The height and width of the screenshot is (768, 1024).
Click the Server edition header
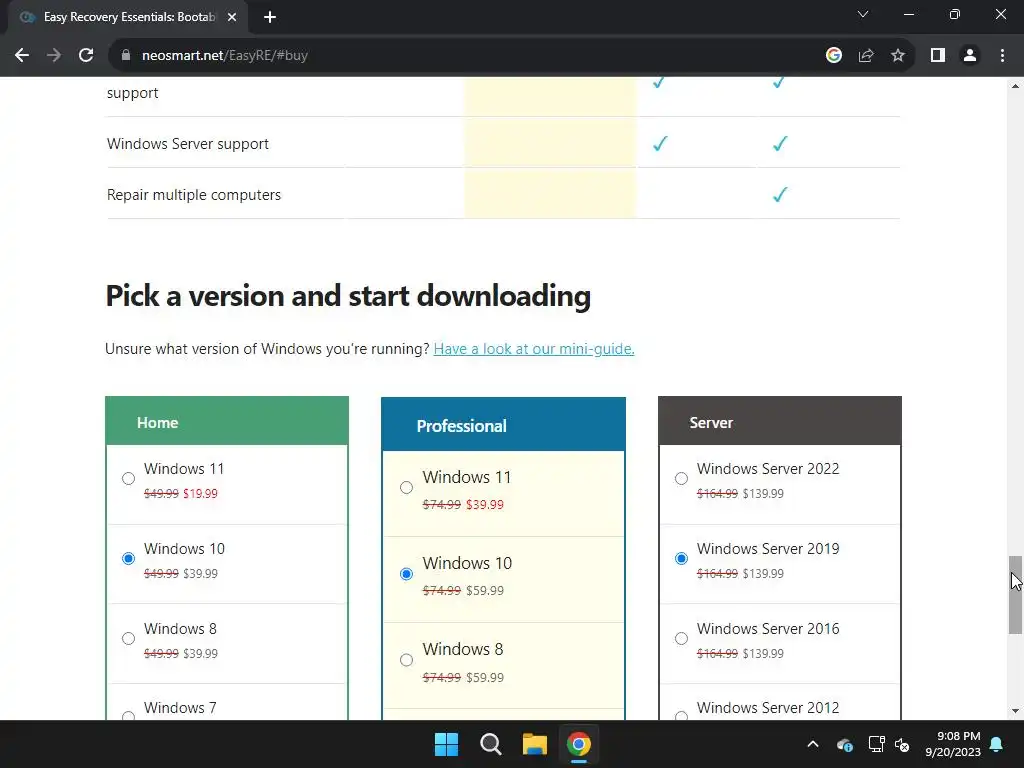click(x=780, y=421)
